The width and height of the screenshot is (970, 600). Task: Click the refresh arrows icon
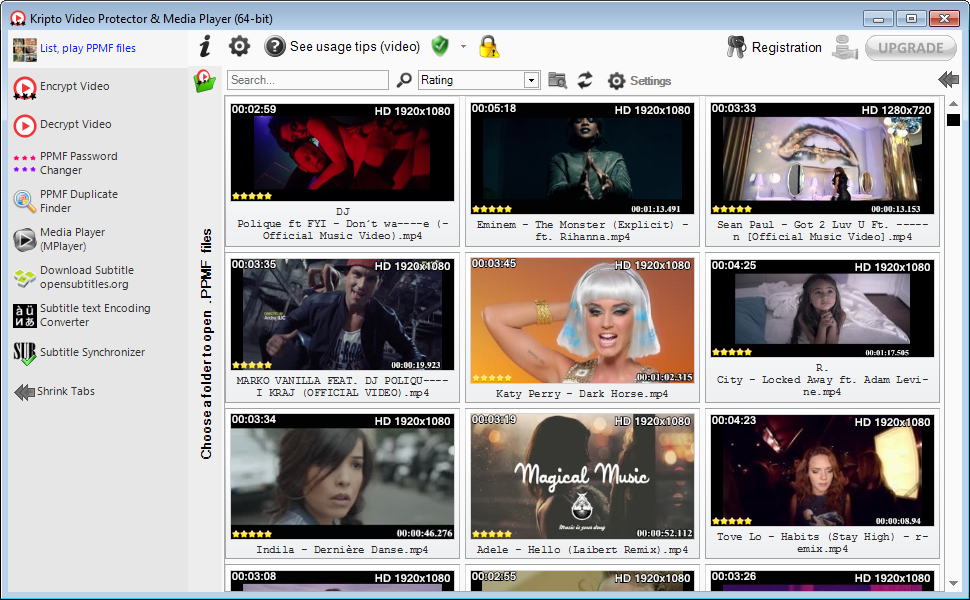(x=585, y=80)
